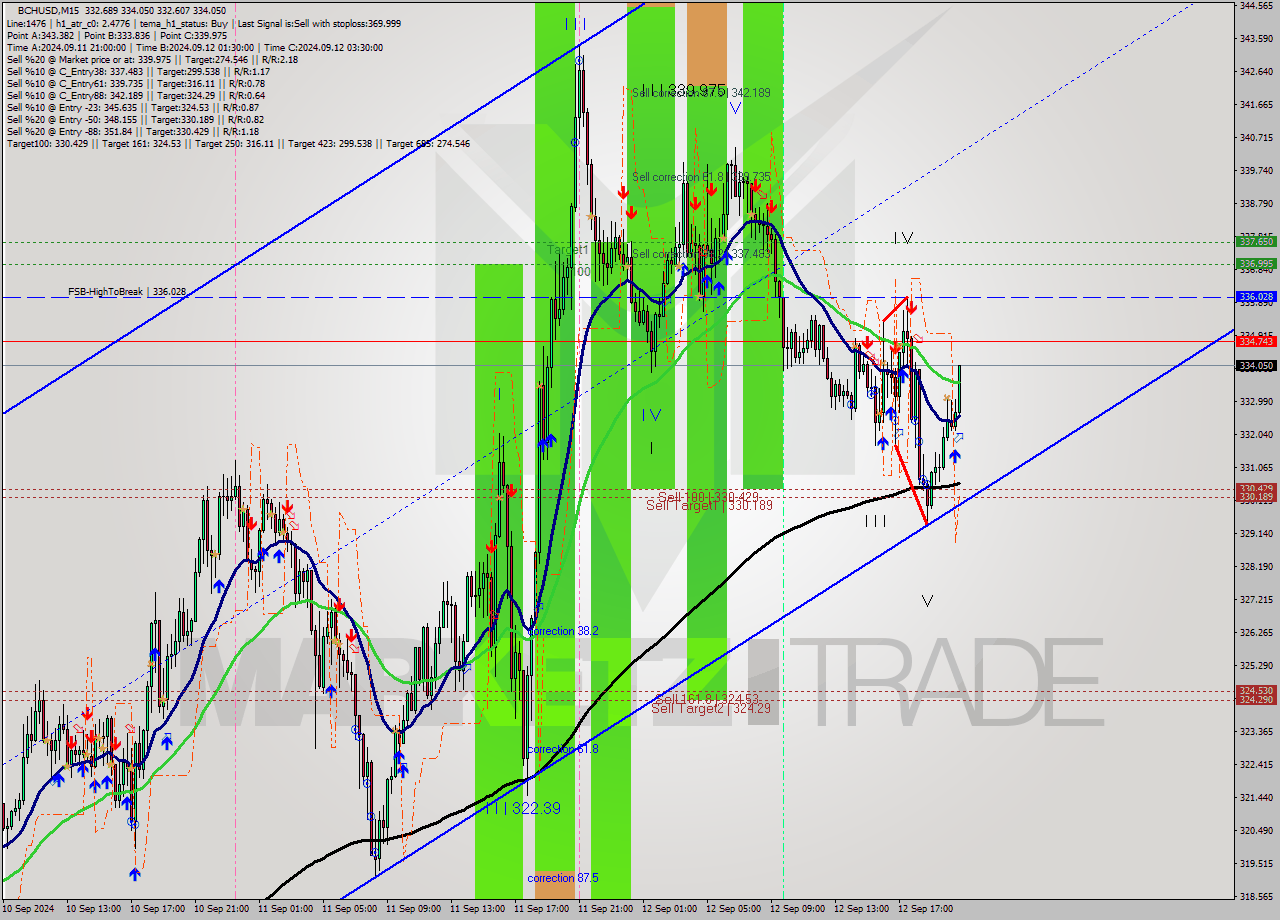Click the red 324.290 price tag
This screenshot has height=920, width=1280.
click(x=1256, y=700)
